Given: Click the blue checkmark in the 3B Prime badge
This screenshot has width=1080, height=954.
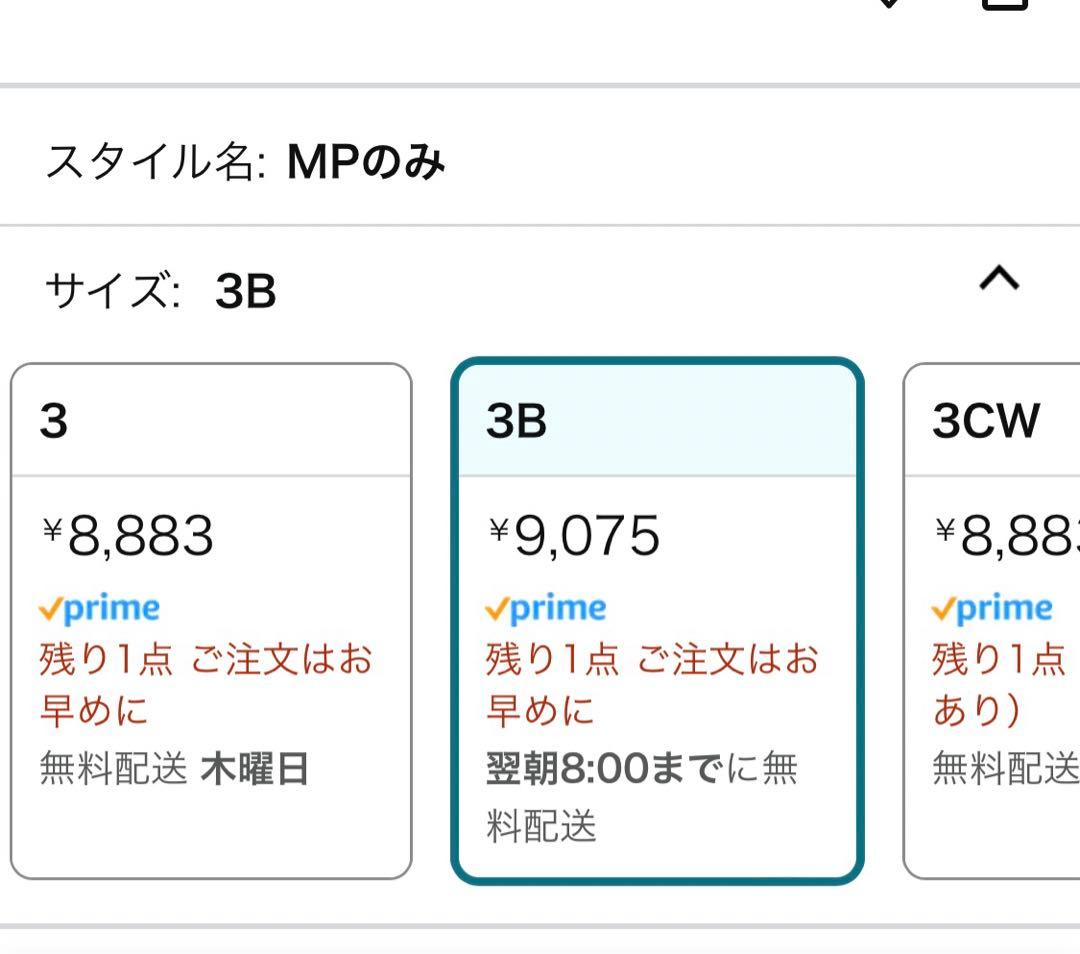Looking at the screenshot, I should (496, 606).
